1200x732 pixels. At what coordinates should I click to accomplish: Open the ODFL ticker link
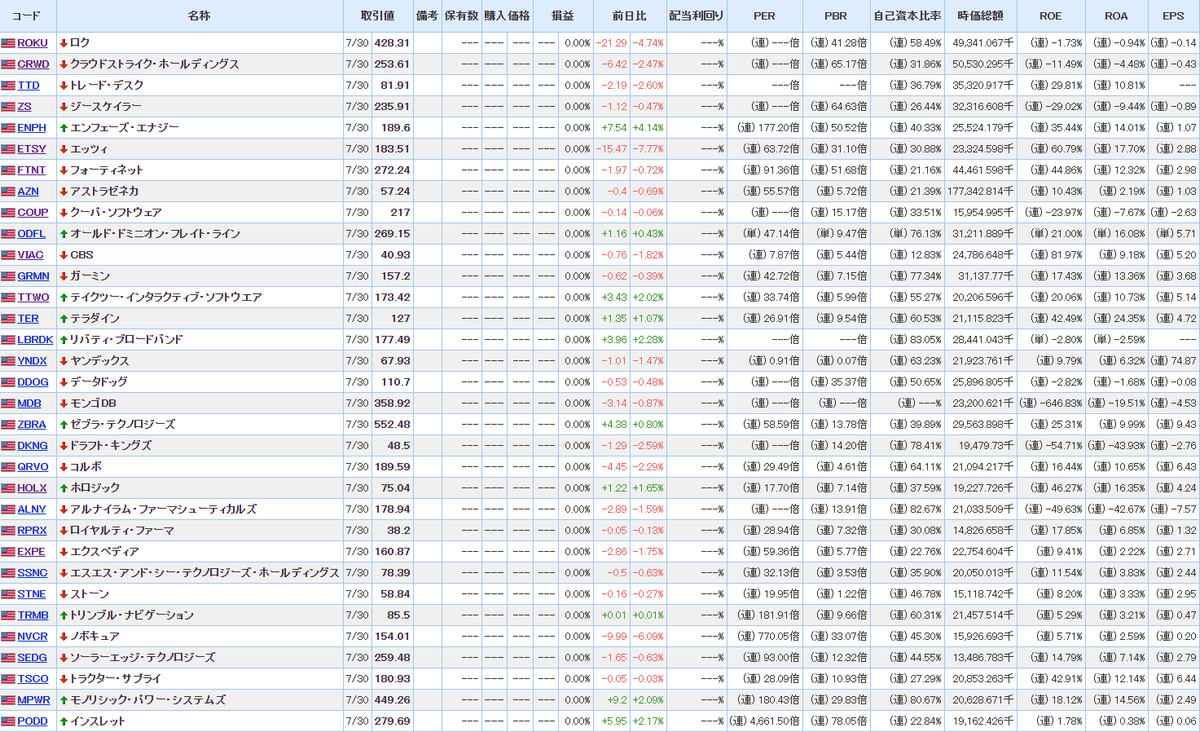31,234
